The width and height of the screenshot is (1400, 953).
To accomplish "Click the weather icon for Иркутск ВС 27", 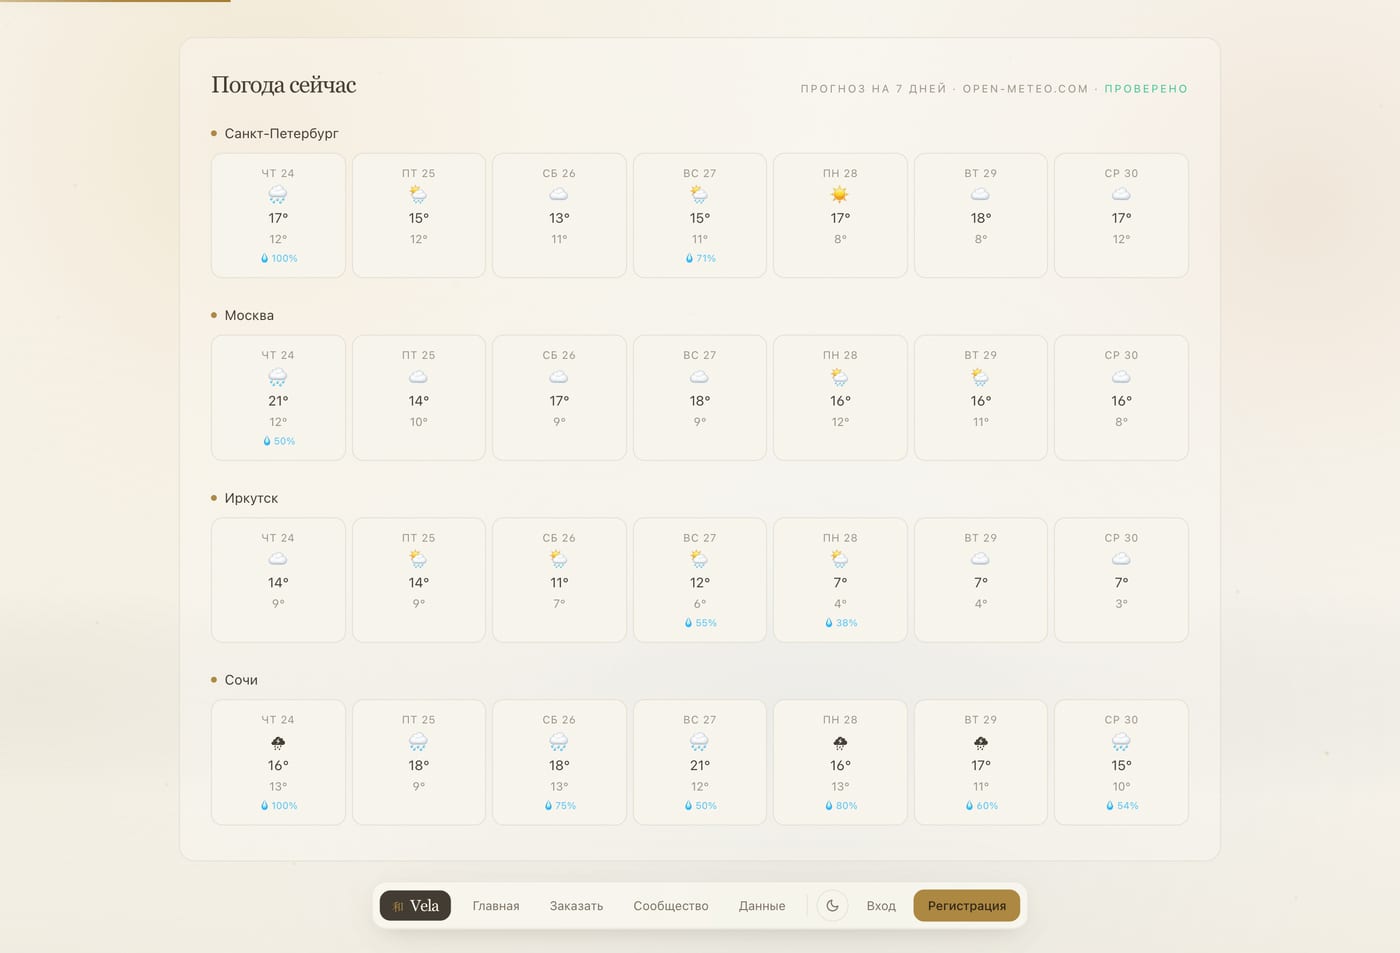I will tap(700, 559).
